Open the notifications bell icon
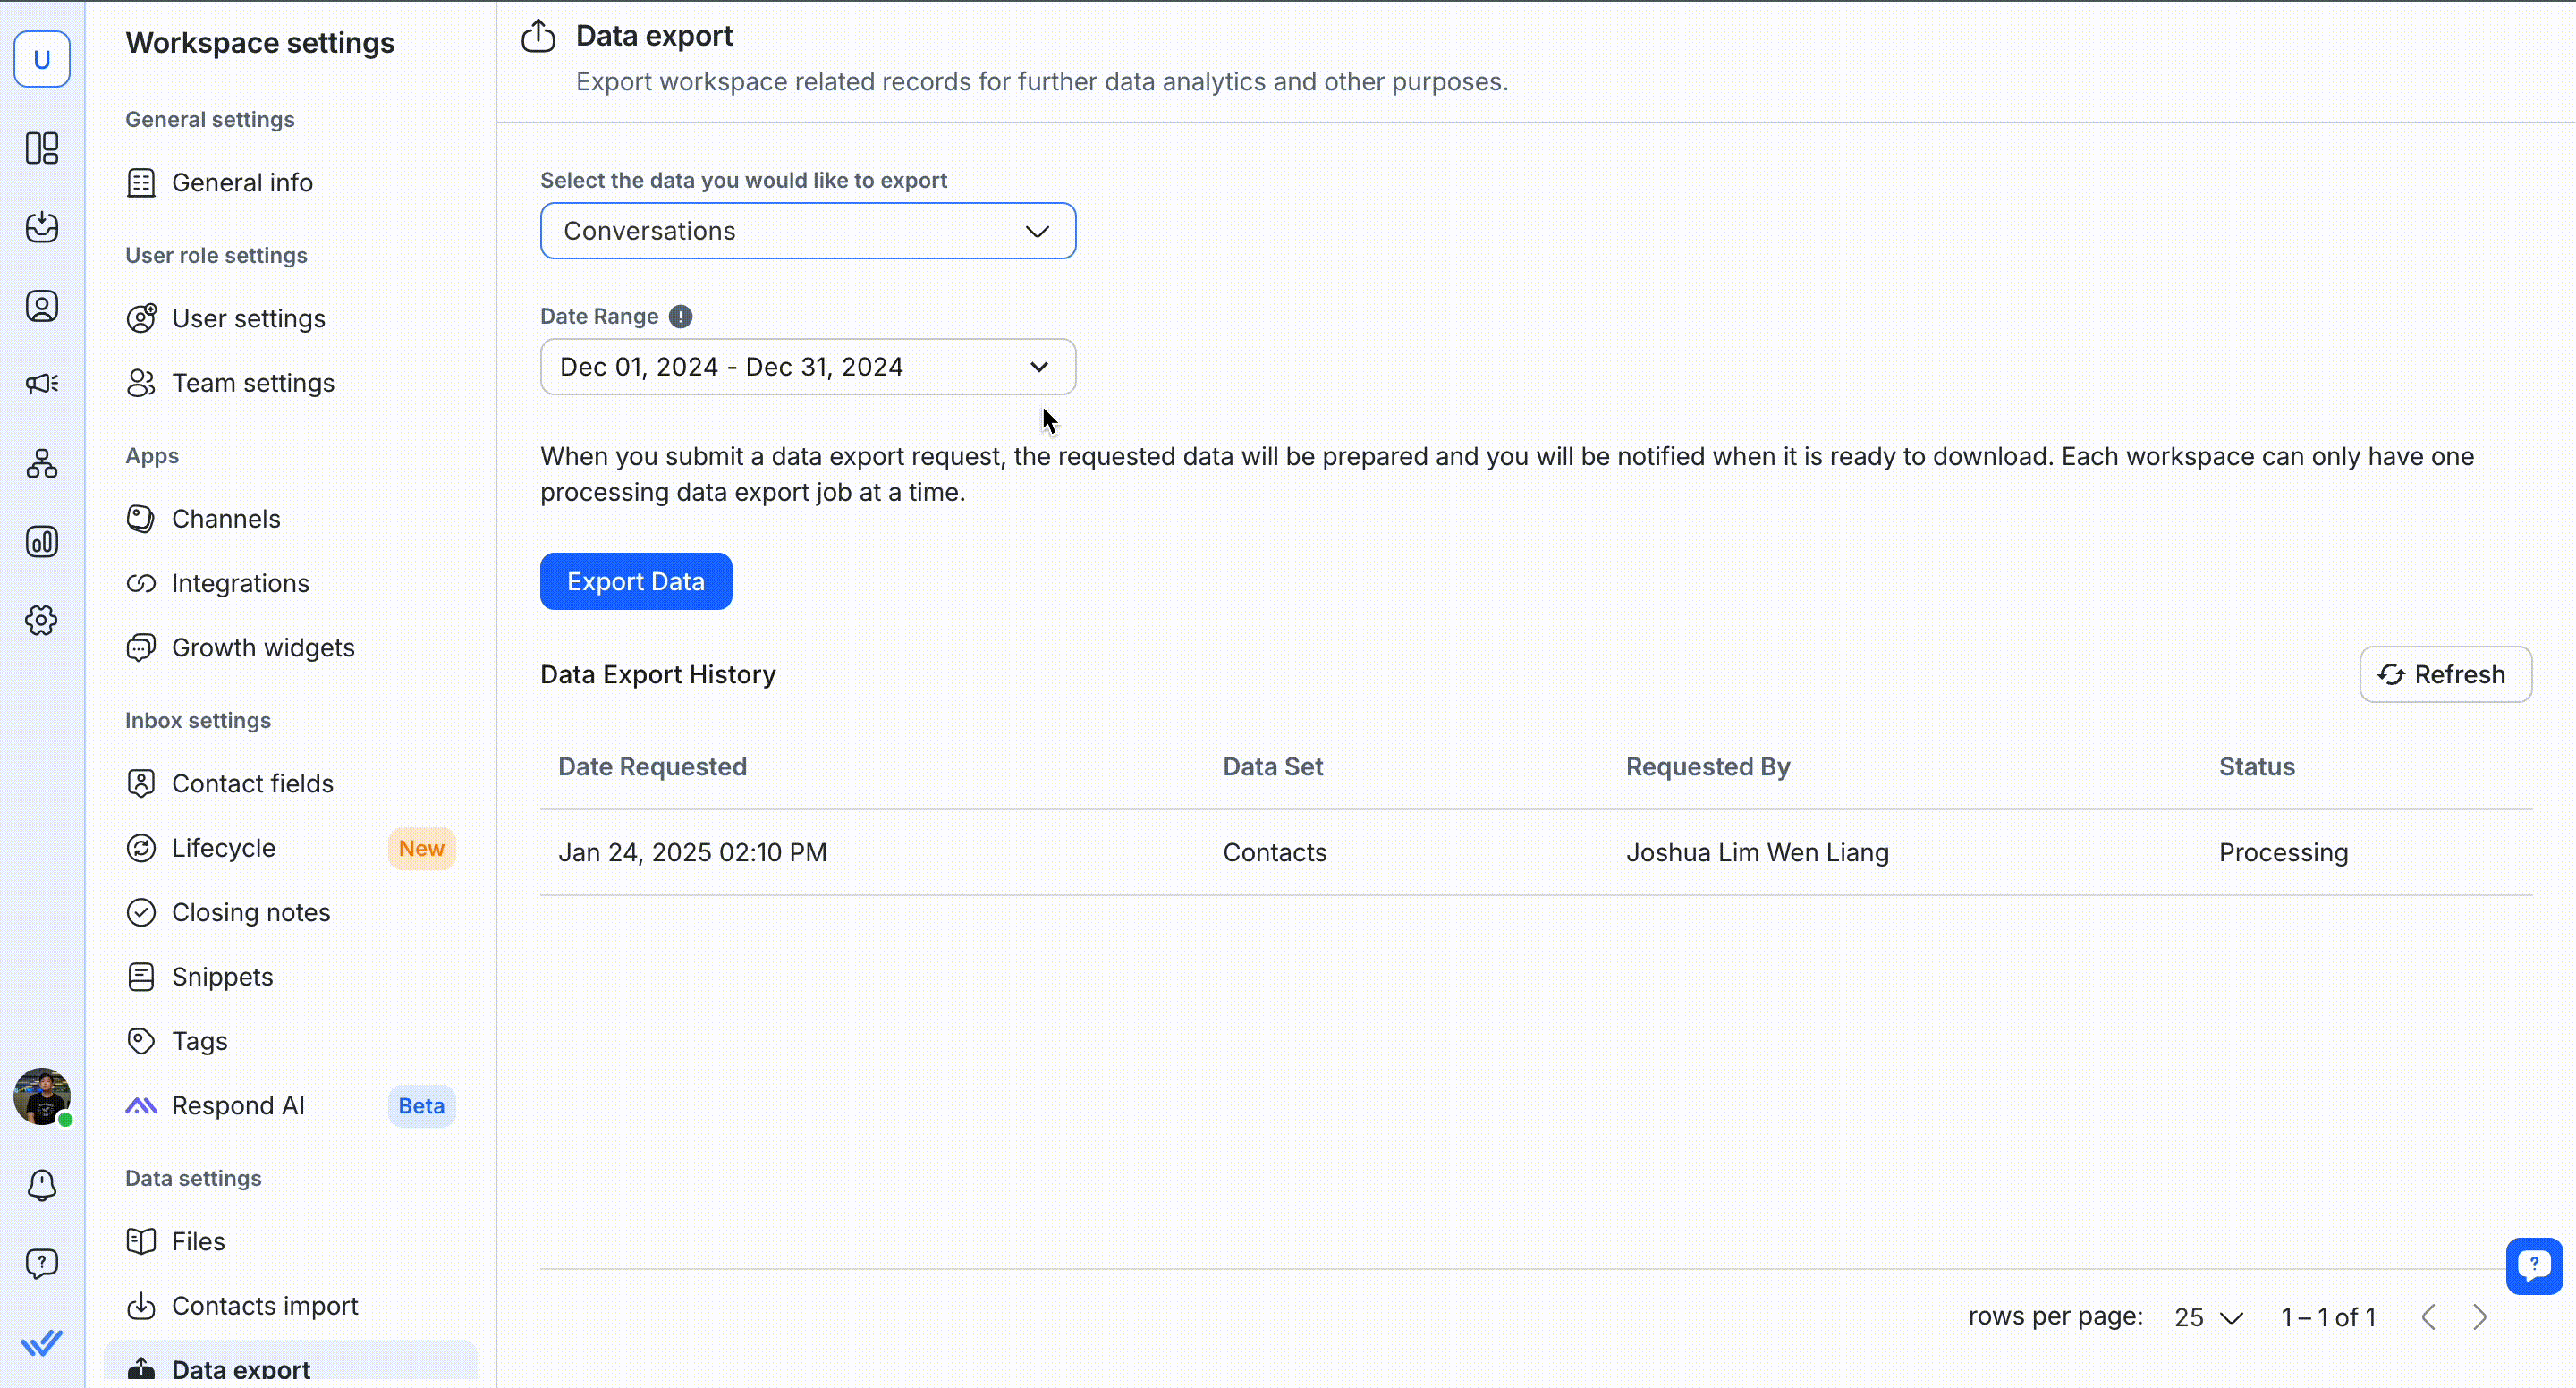Image resolution: width=2576 pixels, height=1388 pixels. tap(42, 1185)
